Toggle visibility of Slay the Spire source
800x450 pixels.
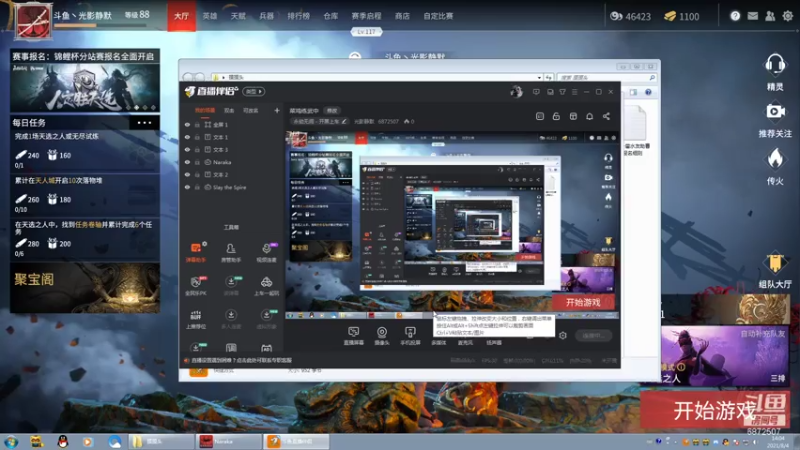(187, 187)
